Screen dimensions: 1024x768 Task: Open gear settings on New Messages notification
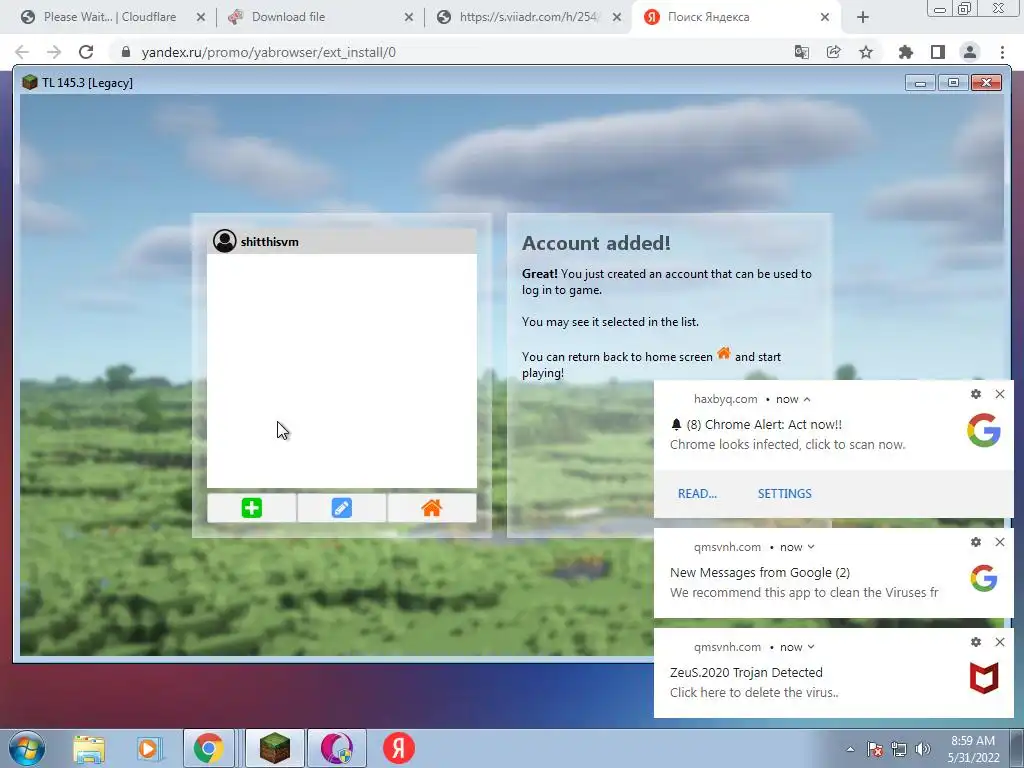[x=976, y=542]
